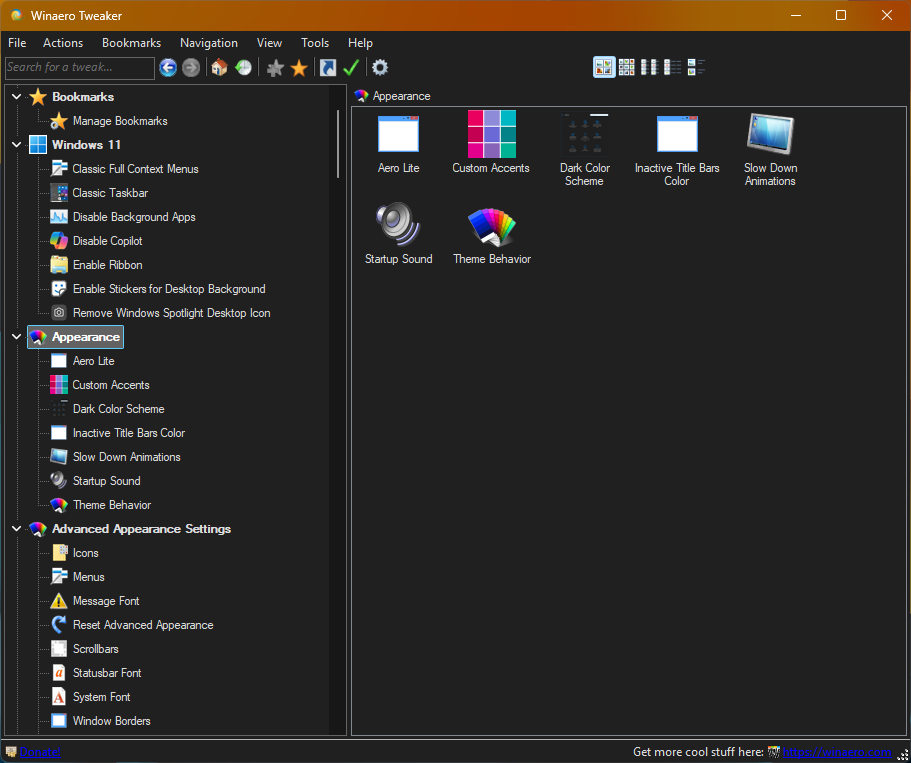Switch to the third view mode icon
This screenshot has width=911, height=763.
point(649,67)
